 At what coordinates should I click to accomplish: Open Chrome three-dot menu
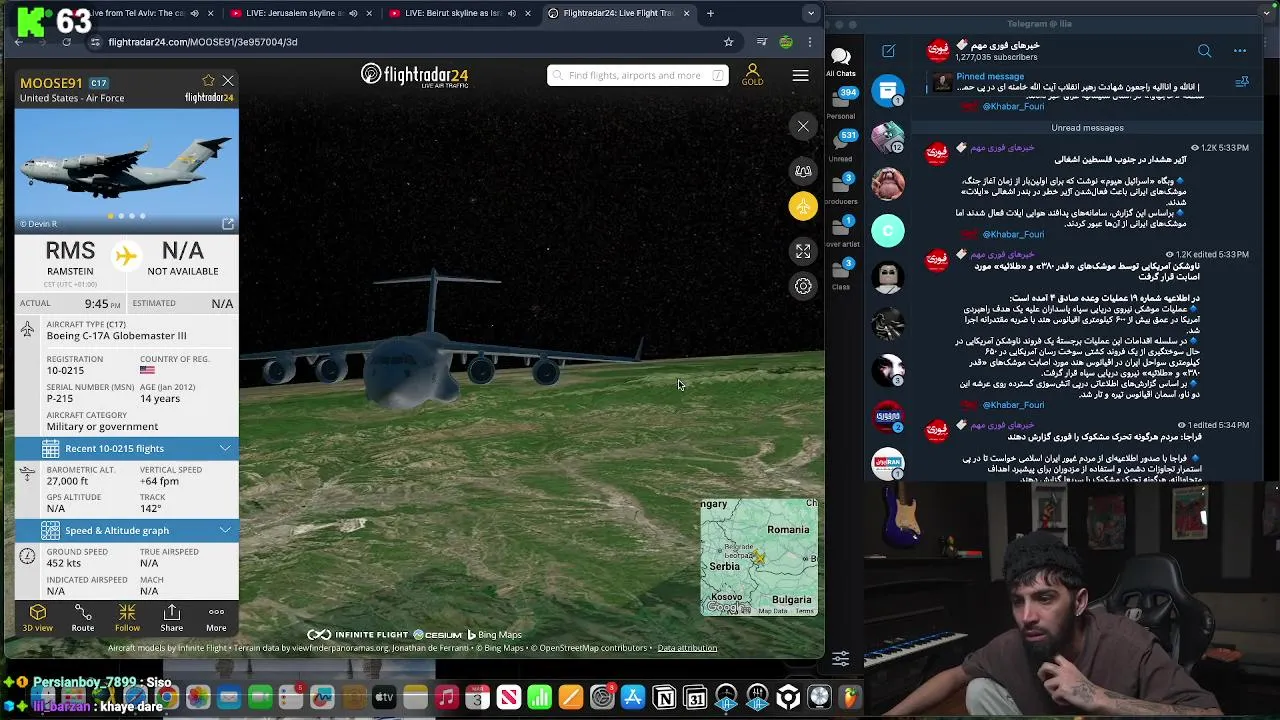point(810,42)
